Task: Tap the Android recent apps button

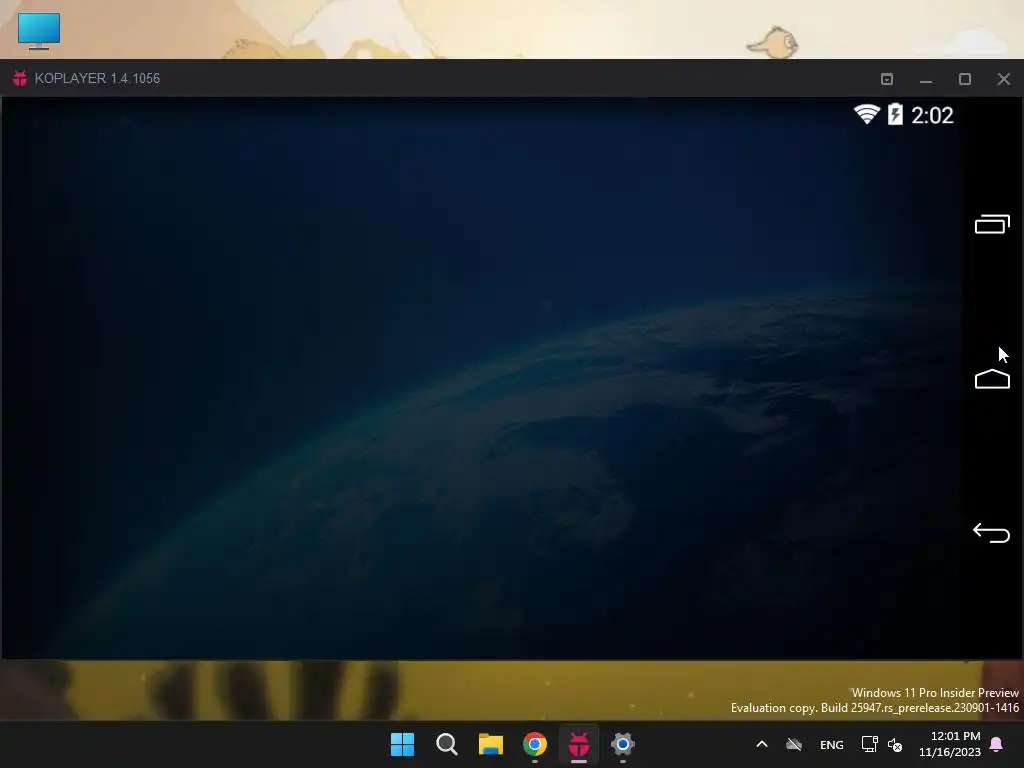Action: tap(992, 224)
